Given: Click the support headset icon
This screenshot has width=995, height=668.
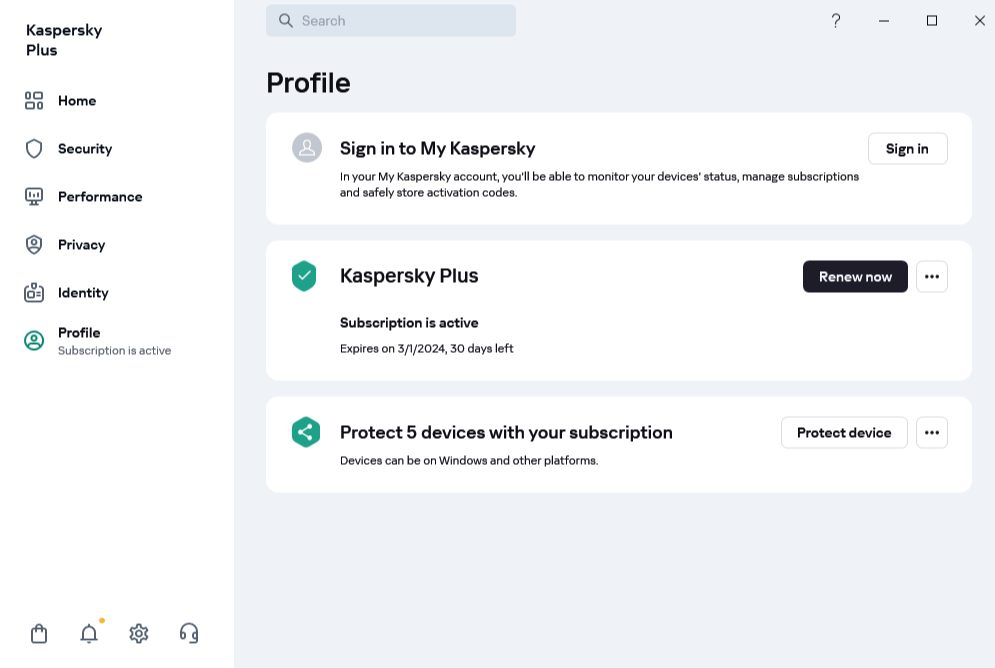Looking at the screenshot, I should 189,633.
